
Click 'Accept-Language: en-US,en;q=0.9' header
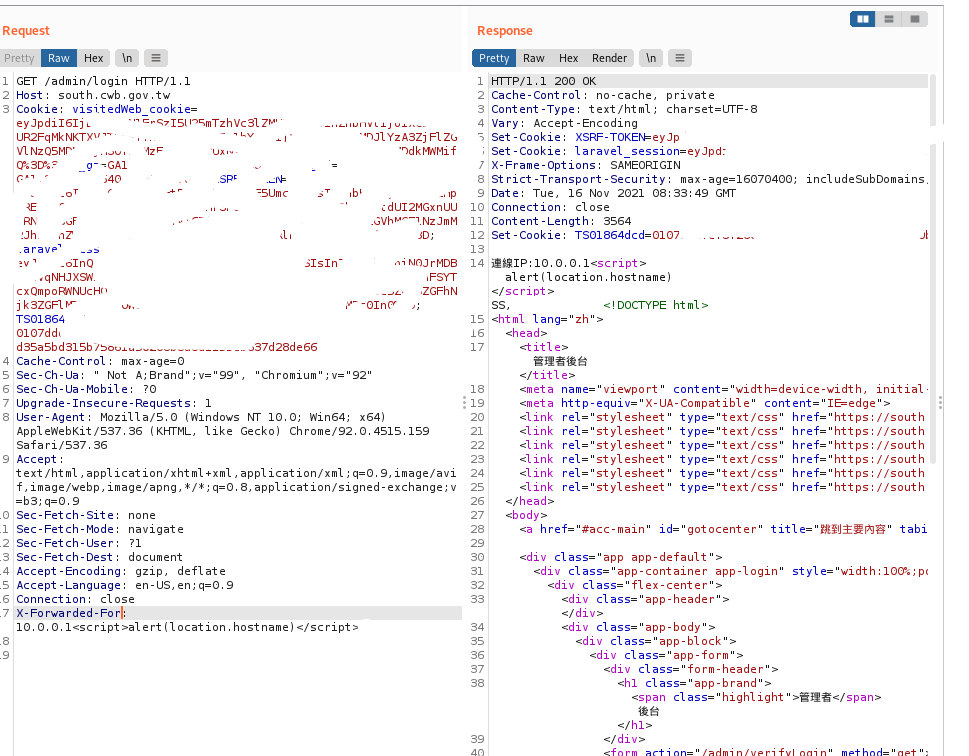(125, 585)
